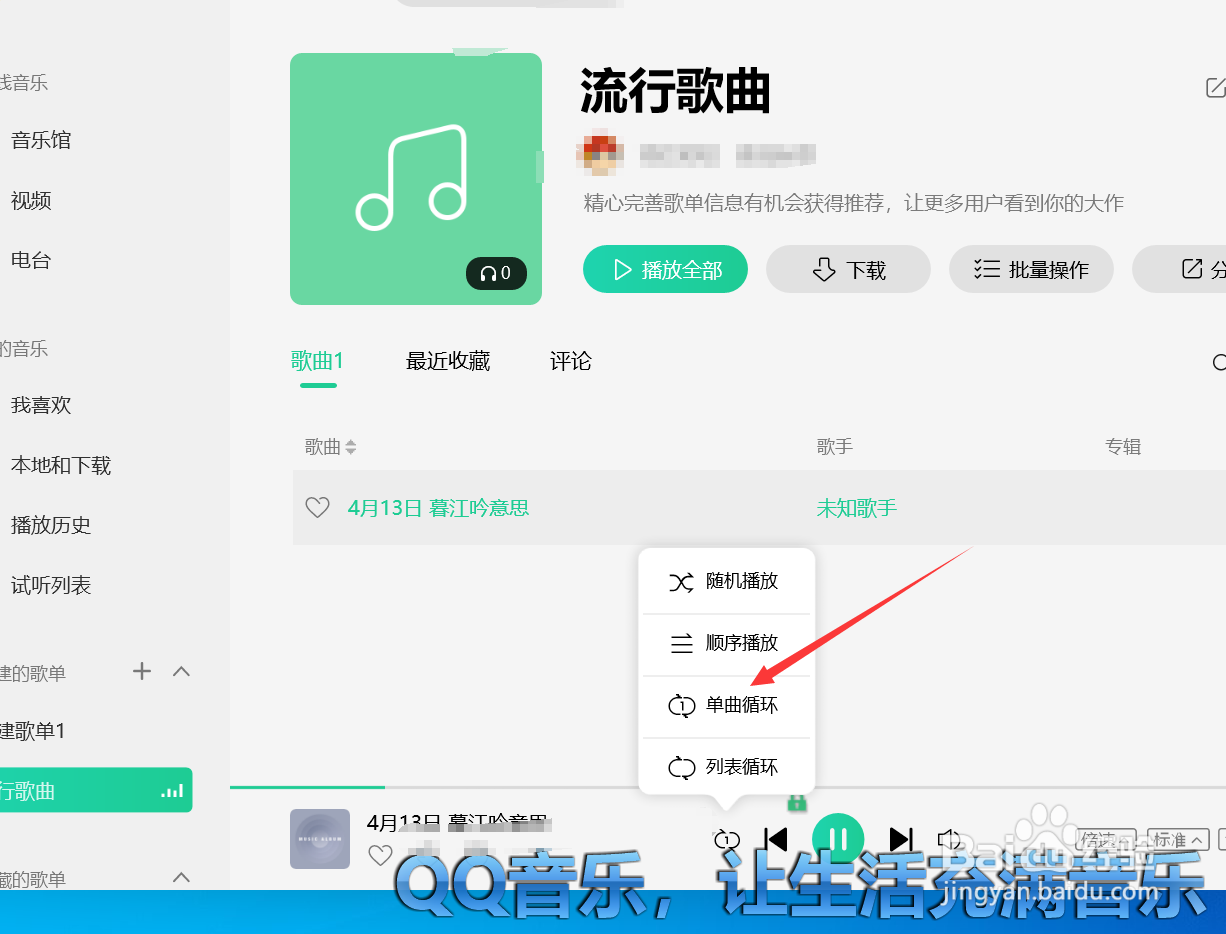The image size is (1226, 934).
Task: Expand the 藏的歌单 section chevron
Action: coord(181,878)
